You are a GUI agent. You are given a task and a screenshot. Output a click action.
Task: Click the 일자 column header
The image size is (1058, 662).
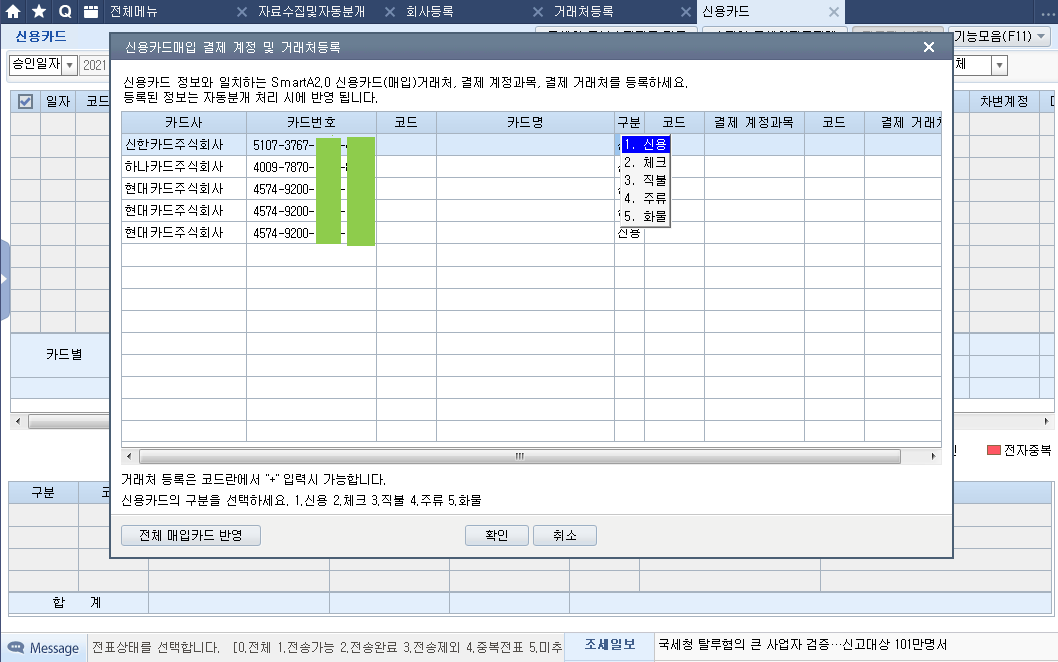58,101
